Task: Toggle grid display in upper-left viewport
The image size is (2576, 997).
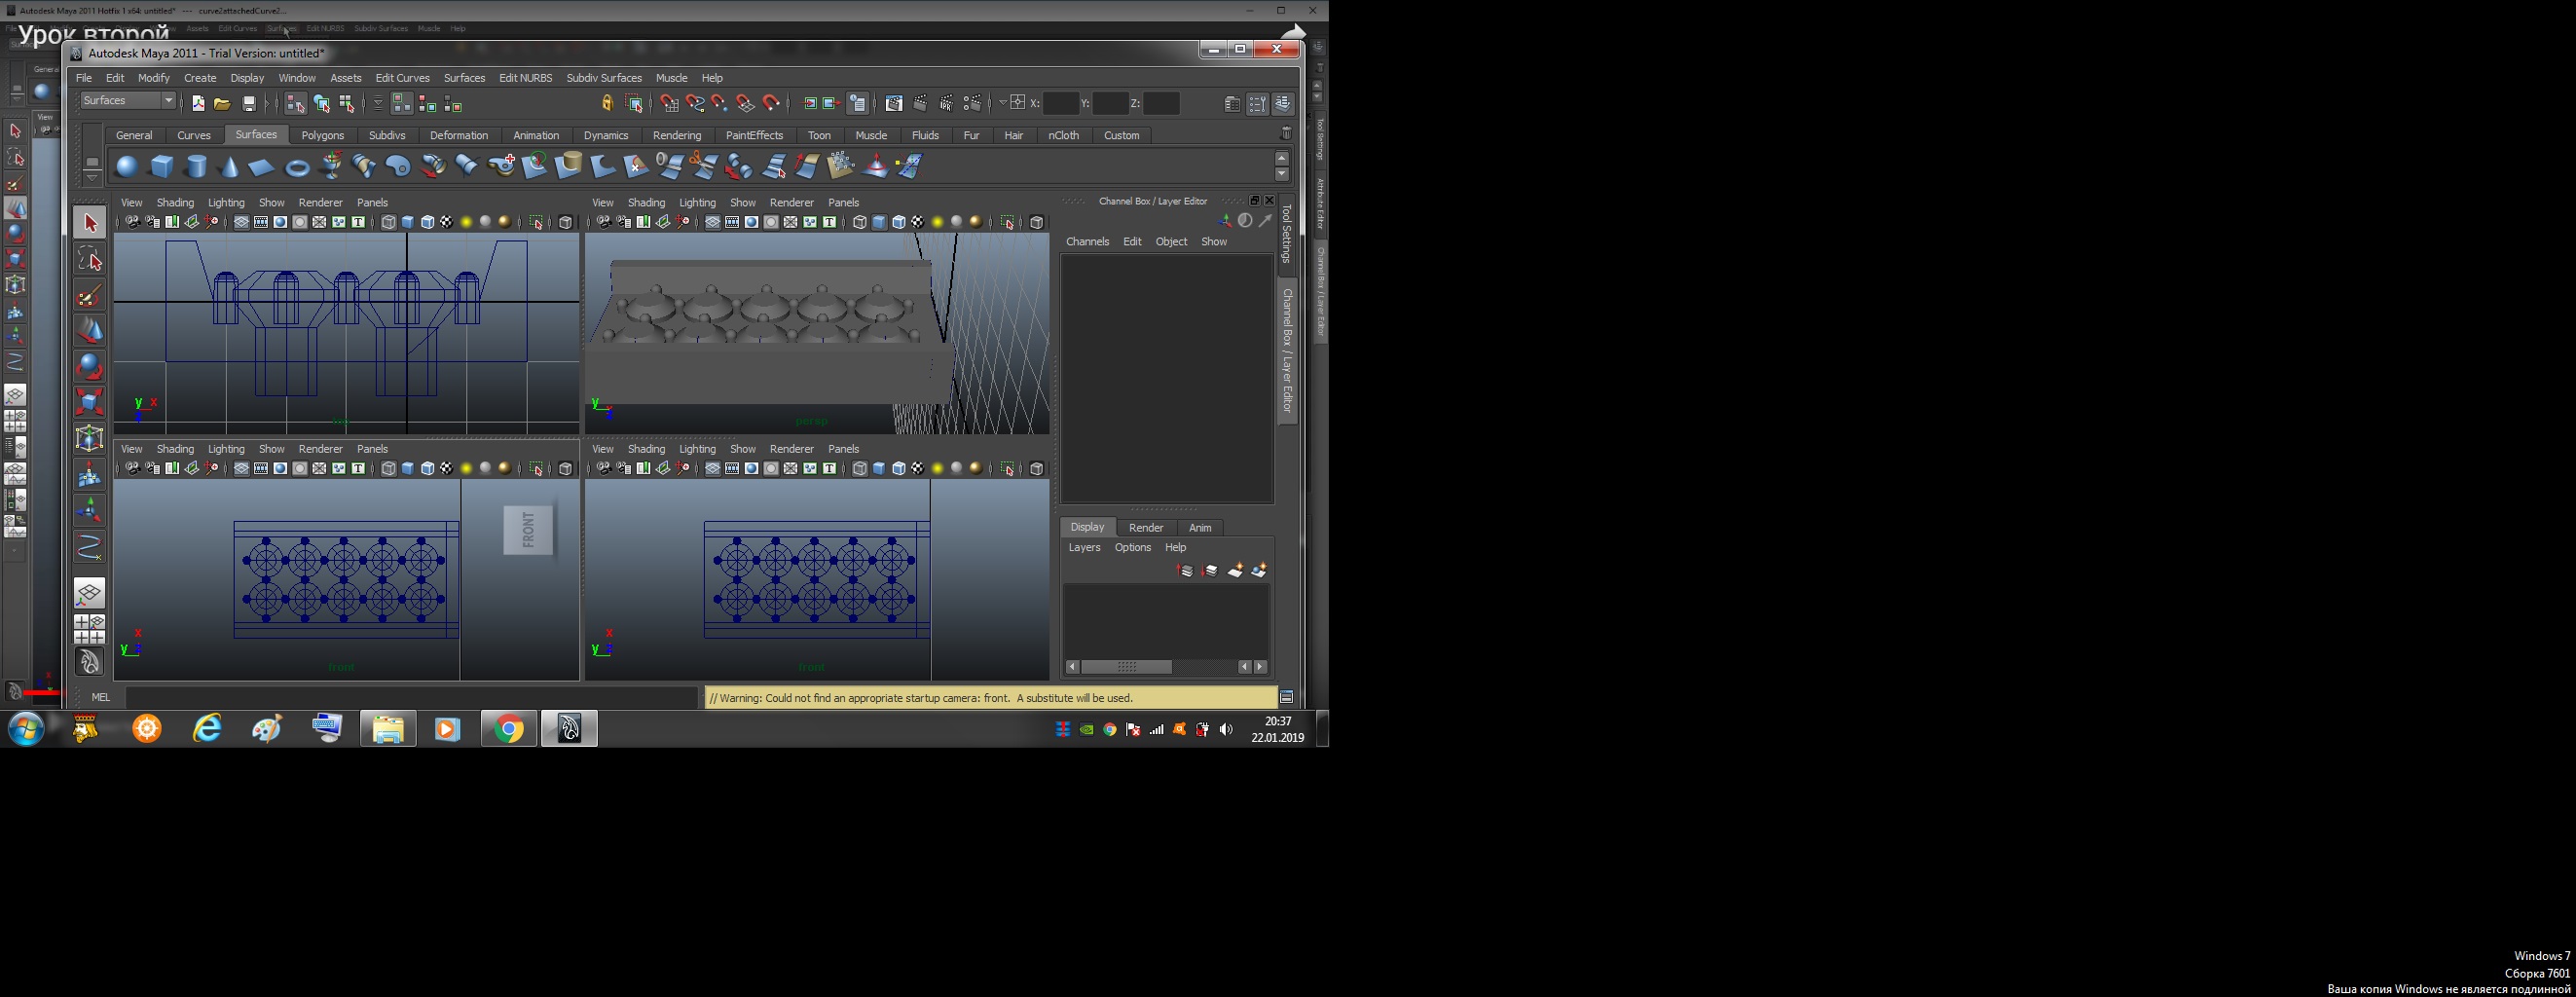Action: click(x=242, y=222)
